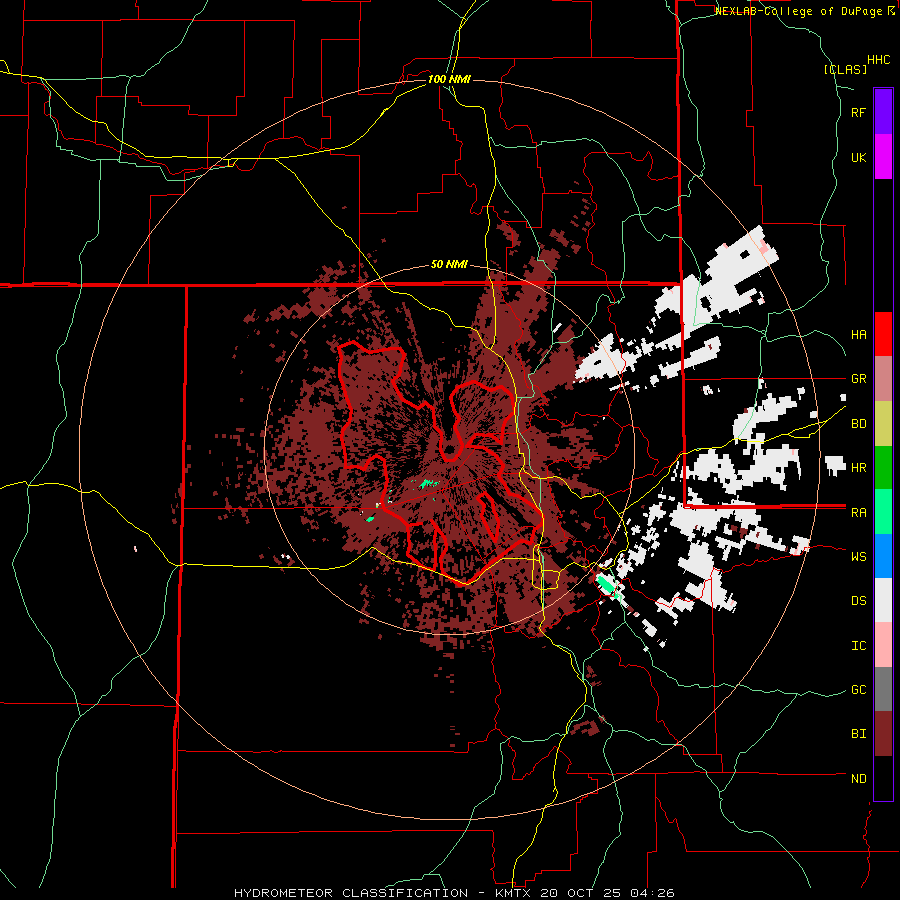Click the BD yellow legend swatch
The width and height of the screenshot is (900, 900).
883,424
